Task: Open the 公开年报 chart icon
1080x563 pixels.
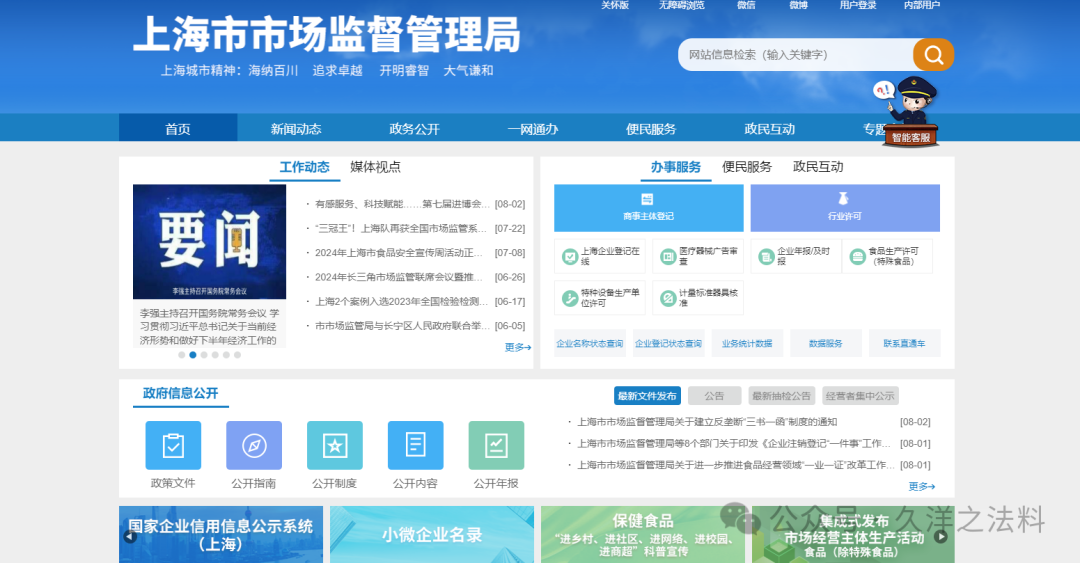Action: tap(496, 445)
